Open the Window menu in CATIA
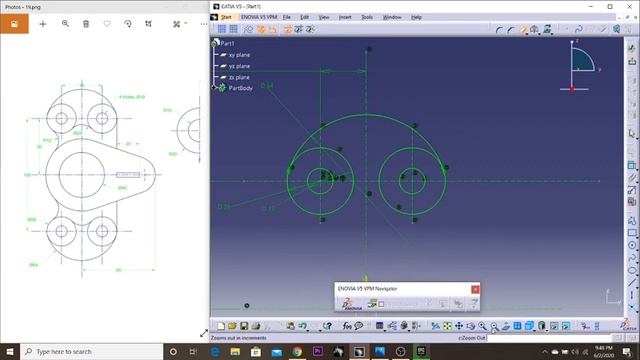640x360 pixels. click(x=392, y=17)
